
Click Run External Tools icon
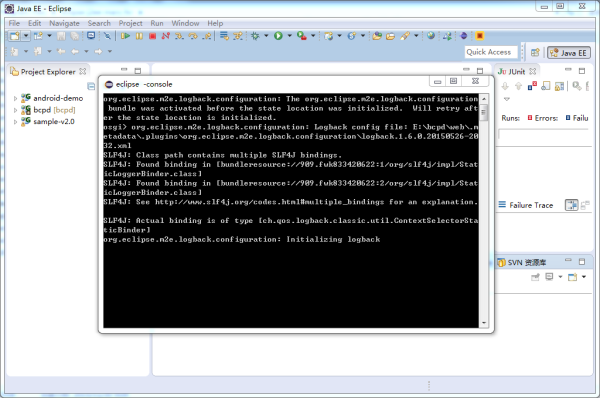pos(302,36)
